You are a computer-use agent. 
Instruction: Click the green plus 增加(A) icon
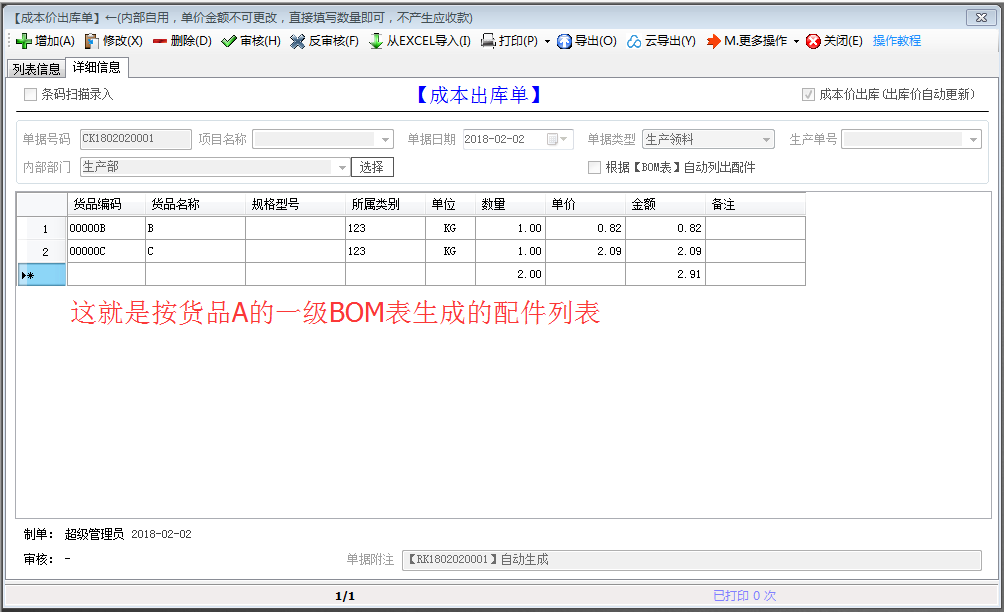click(24, 41)
